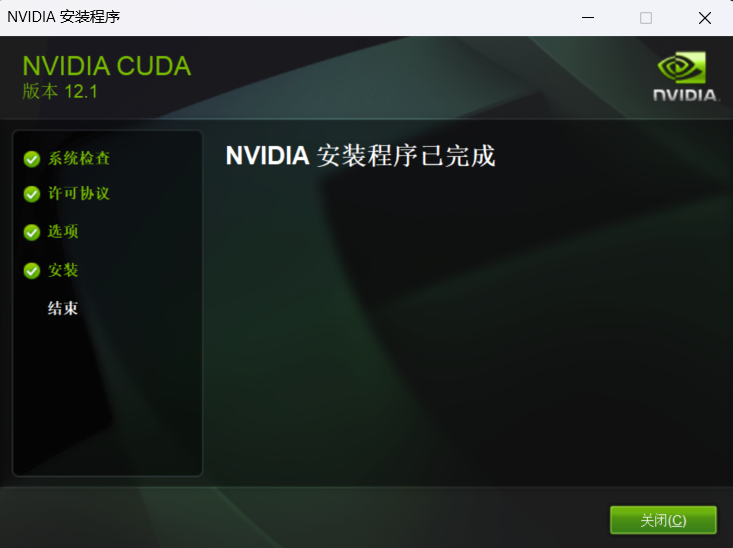Select the 结束 step in sidebar

63,309
